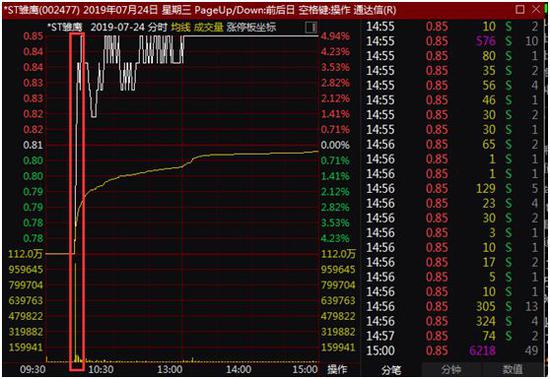Click the 0.00% label on the right axis

coord(335,145)
